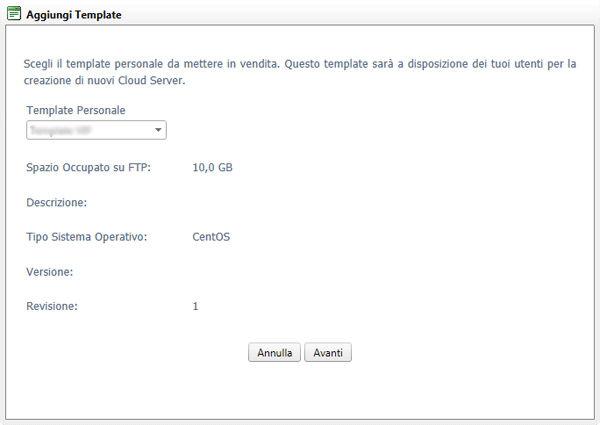The image size is (600, 425).
Task: Click the 10,0 GB value
Action: [x=212, y=168]
